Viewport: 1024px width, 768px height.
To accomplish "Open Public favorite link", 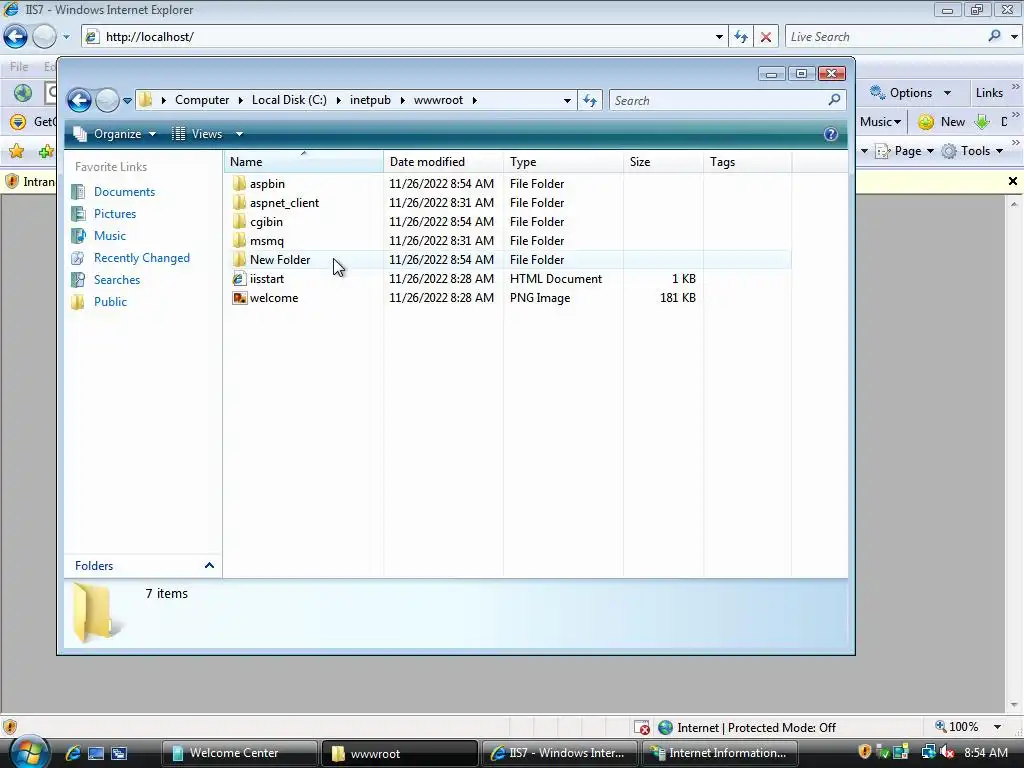I will (x=110, y=302).
